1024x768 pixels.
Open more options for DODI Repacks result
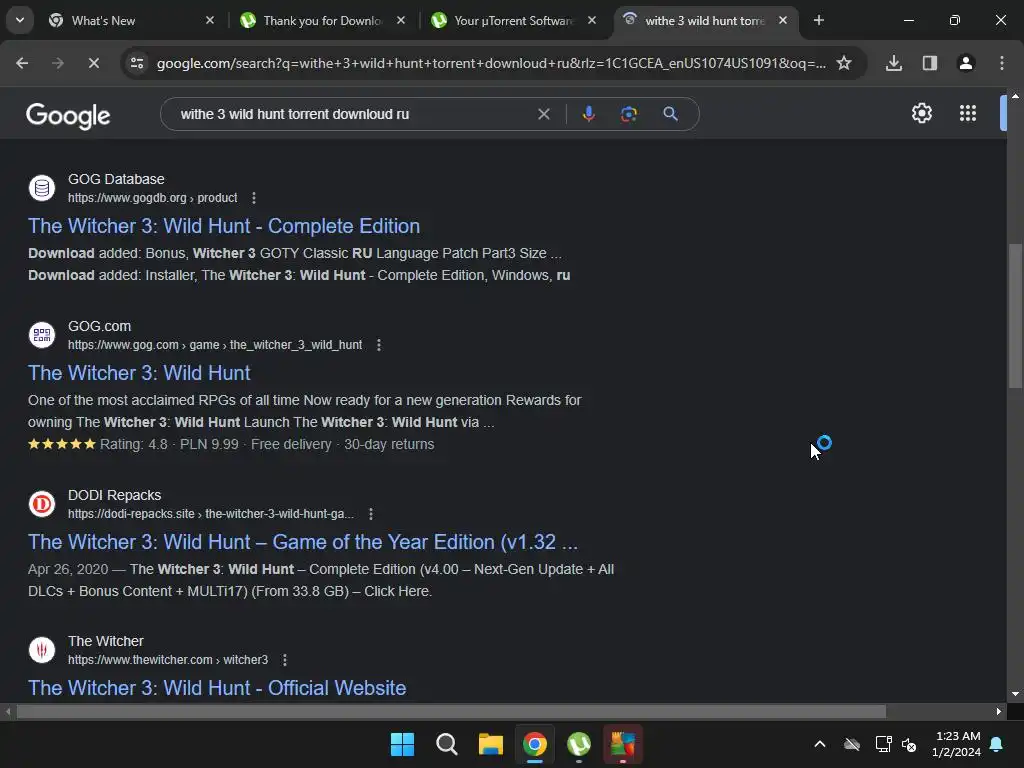click(371, 514)
